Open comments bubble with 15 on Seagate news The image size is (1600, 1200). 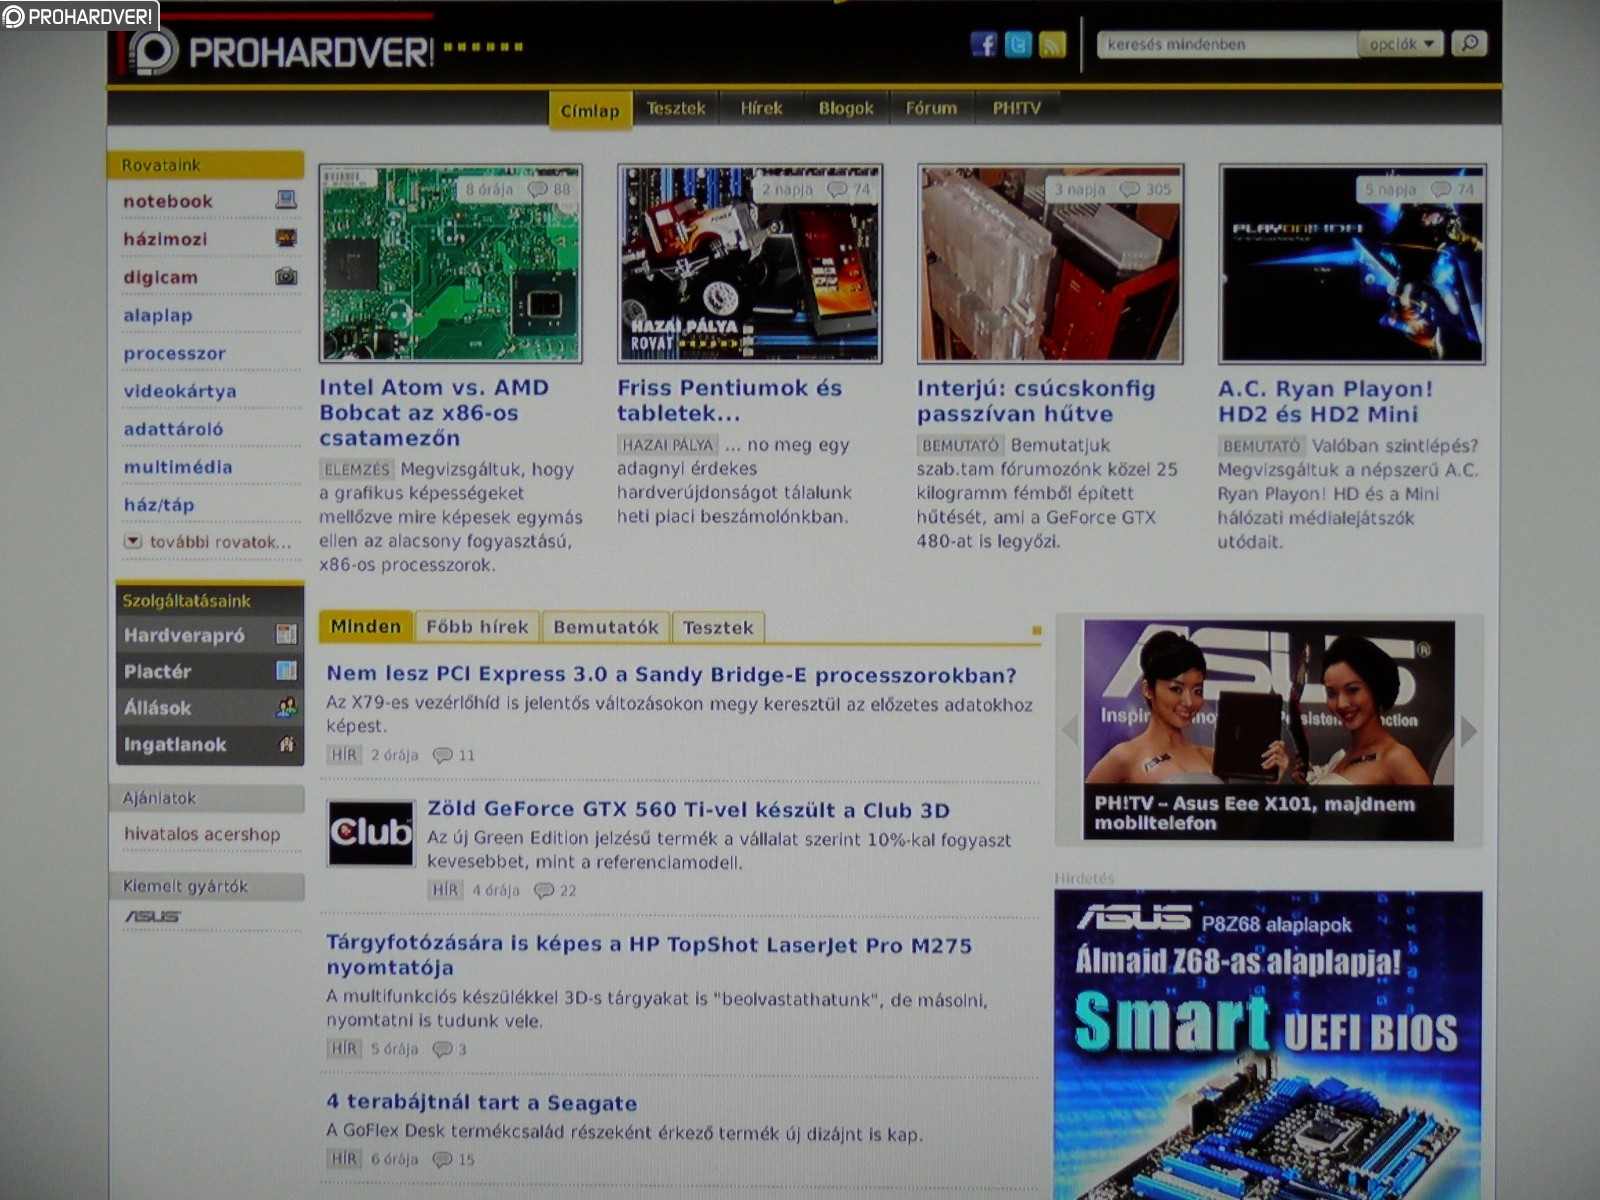(x=453, y=1159)
